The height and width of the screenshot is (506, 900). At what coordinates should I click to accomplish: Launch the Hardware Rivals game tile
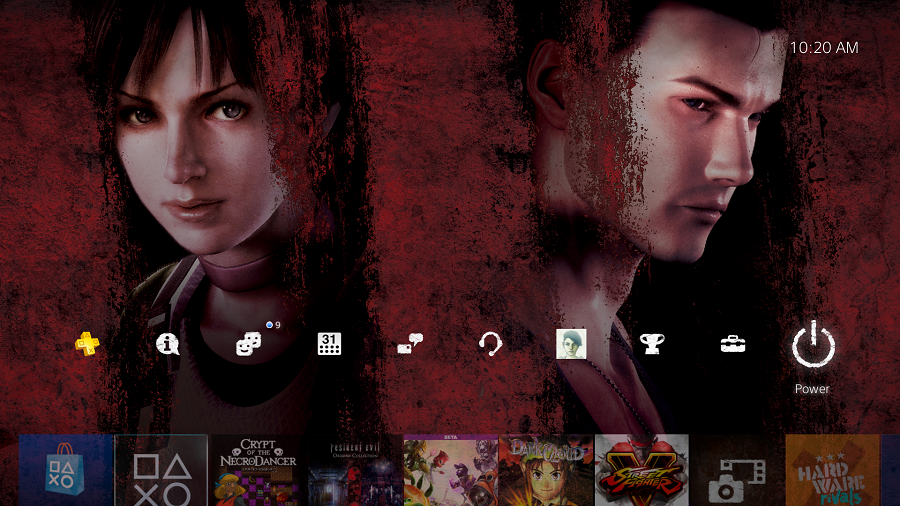[832, 470]
